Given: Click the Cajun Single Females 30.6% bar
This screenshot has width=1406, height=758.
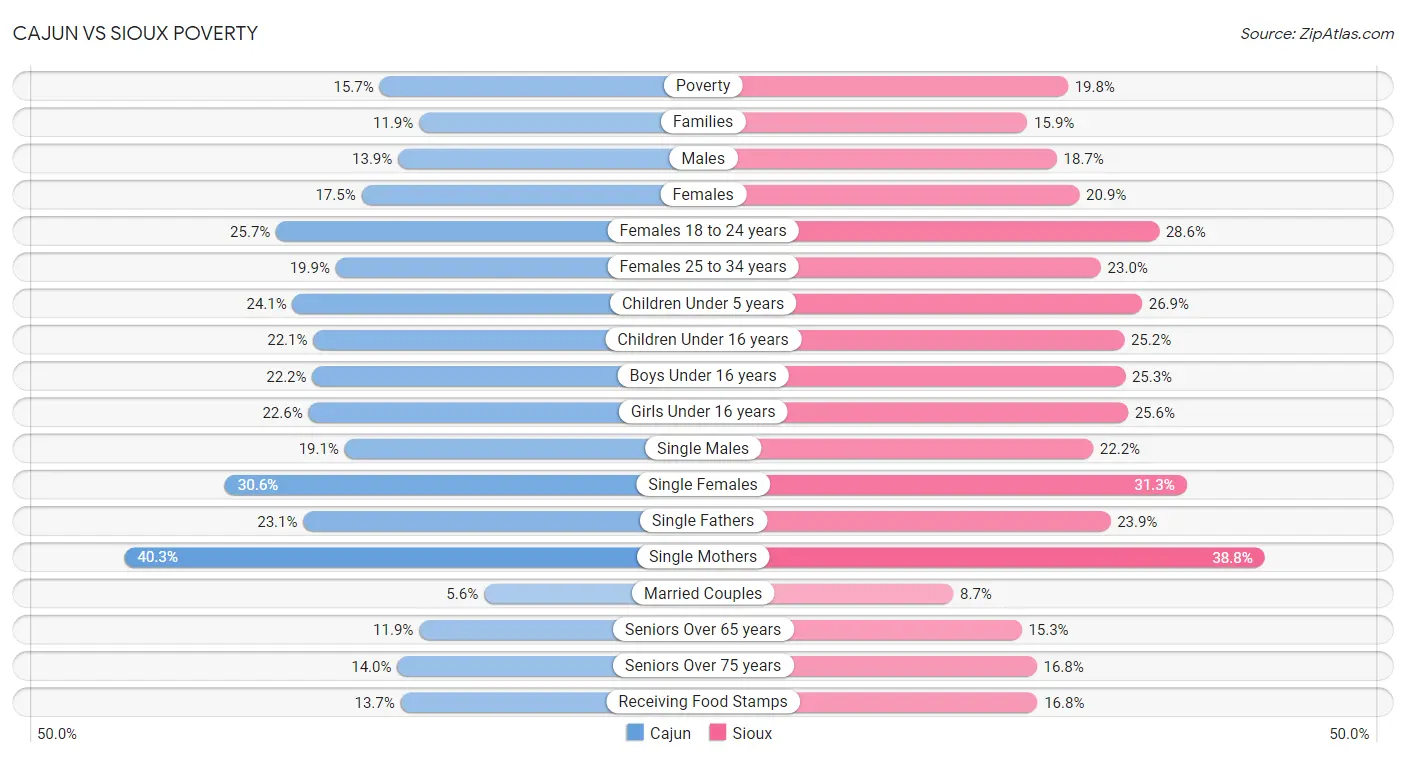Looking at the screenshot, I should (x=463, y=485).
